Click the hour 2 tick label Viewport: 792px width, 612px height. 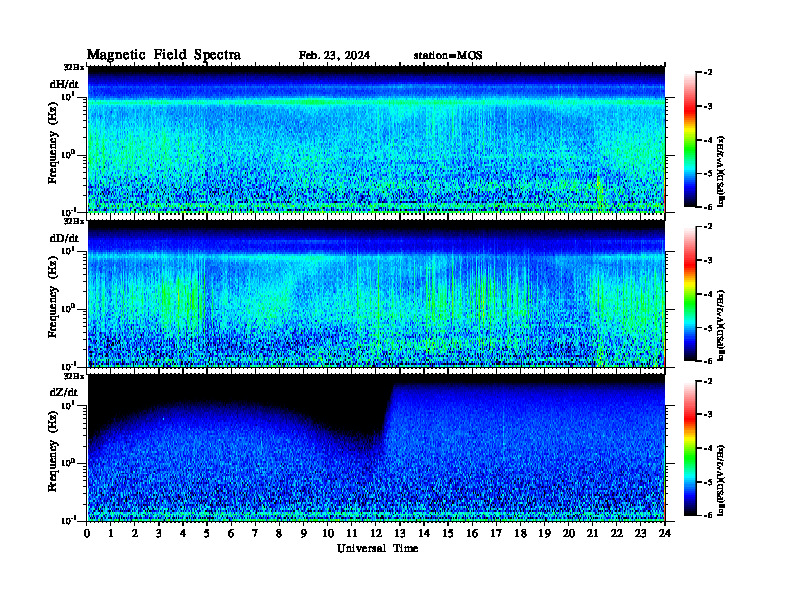point(135,533)
